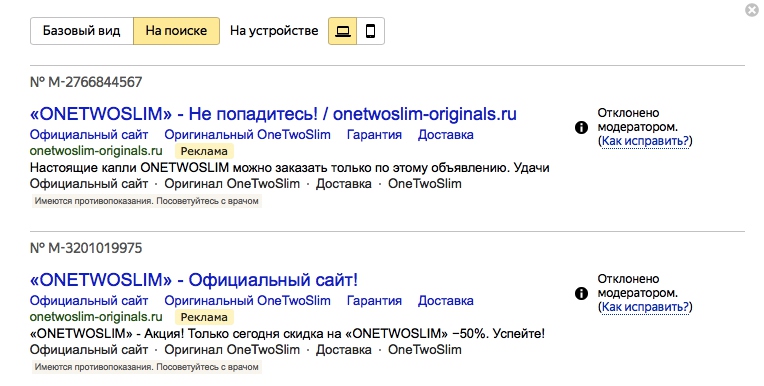Switch to На поиске view

coord(176,31)
